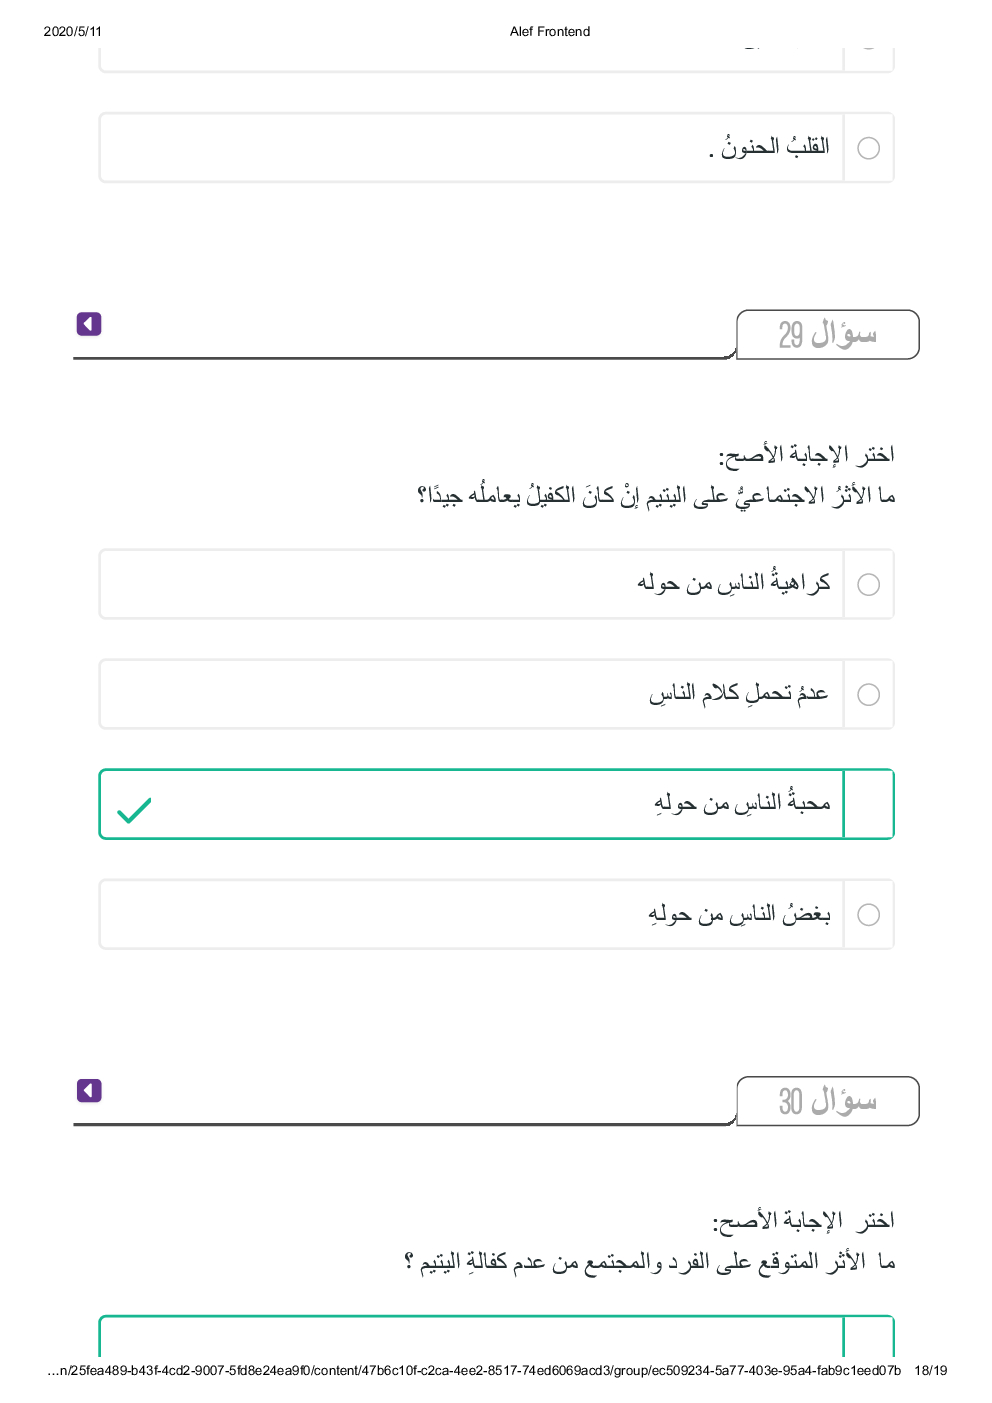Click question 29 prompt about الأثرُ الاجتماعيُّ
Screen dimensions: 992x1403
coord(656,496)
